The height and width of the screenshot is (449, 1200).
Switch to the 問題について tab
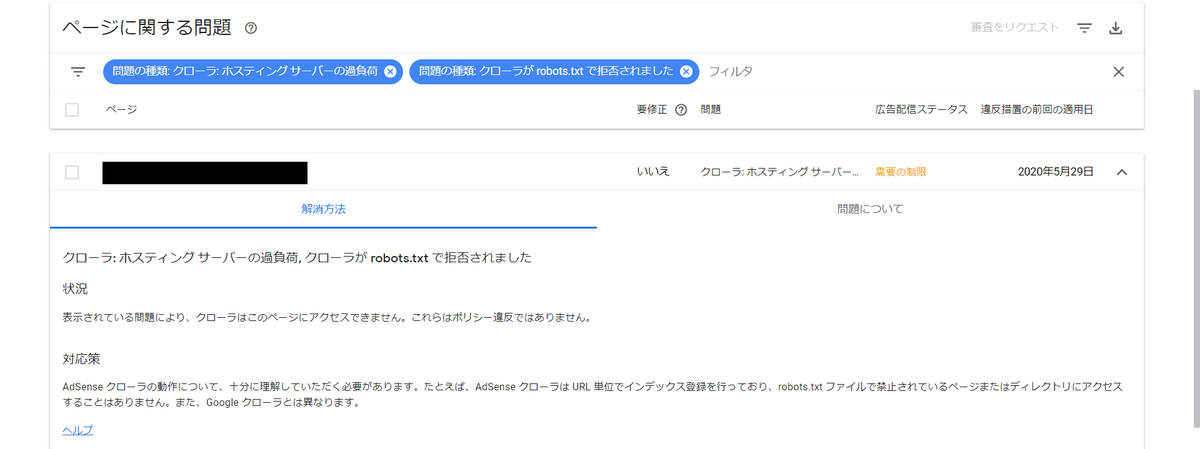click(870, 209)
